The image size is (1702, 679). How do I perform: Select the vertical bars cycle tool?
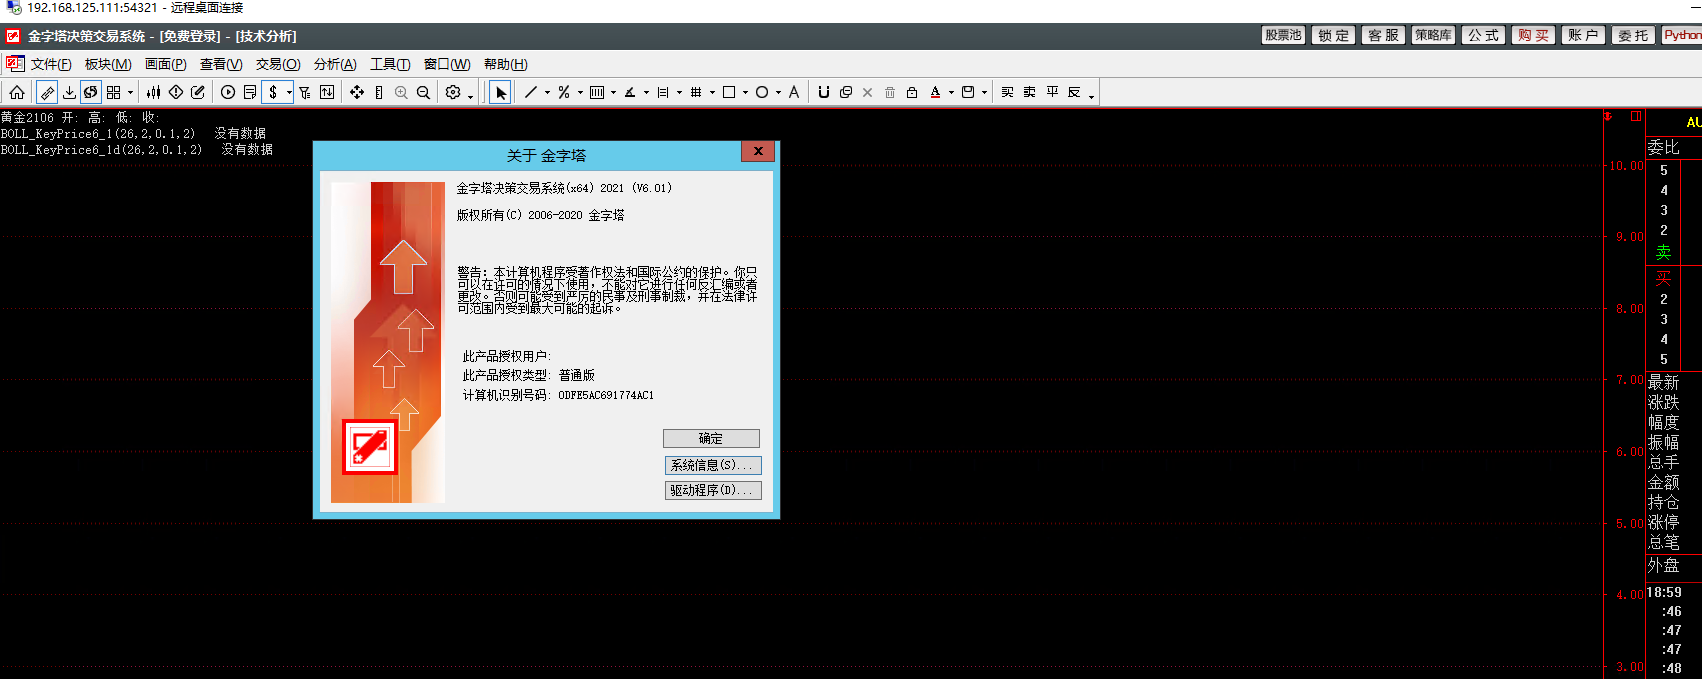point(597,92)
